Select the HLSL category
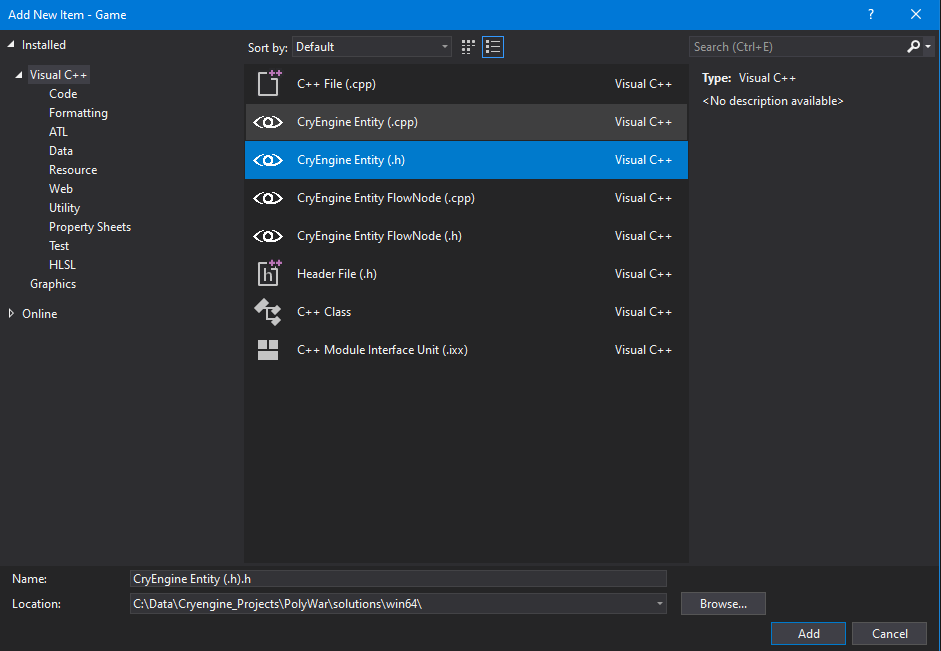 tap(62, 265)
